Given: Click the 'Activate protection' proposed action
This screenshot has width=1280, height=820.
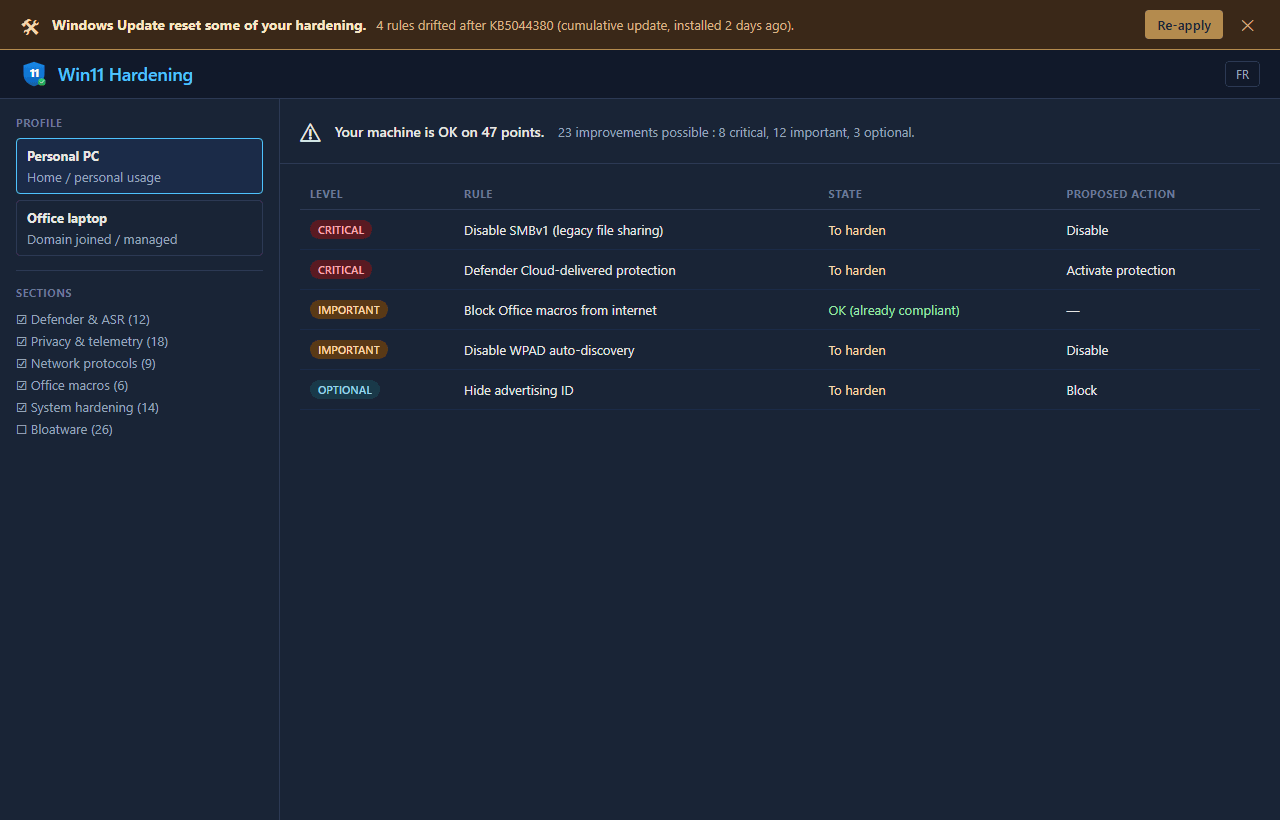Looking at the screenshot, I should pyautogui.click(x=1121, y=270).
